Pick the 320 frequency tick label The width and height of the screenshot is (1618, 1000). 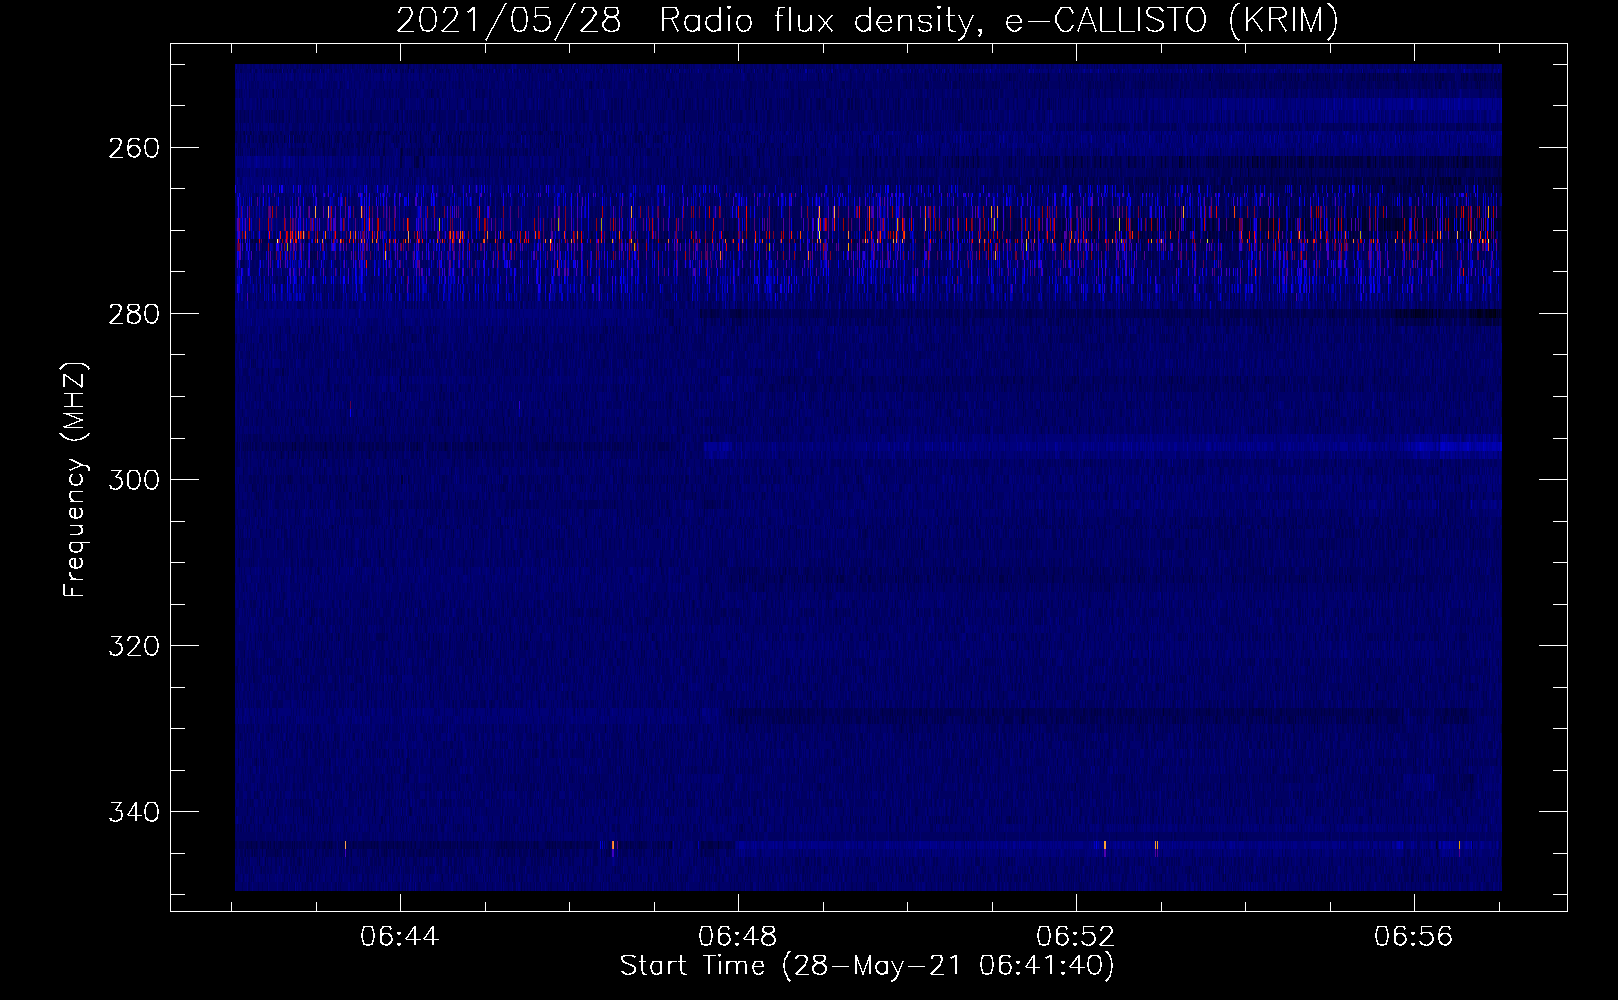pos(132,646)
